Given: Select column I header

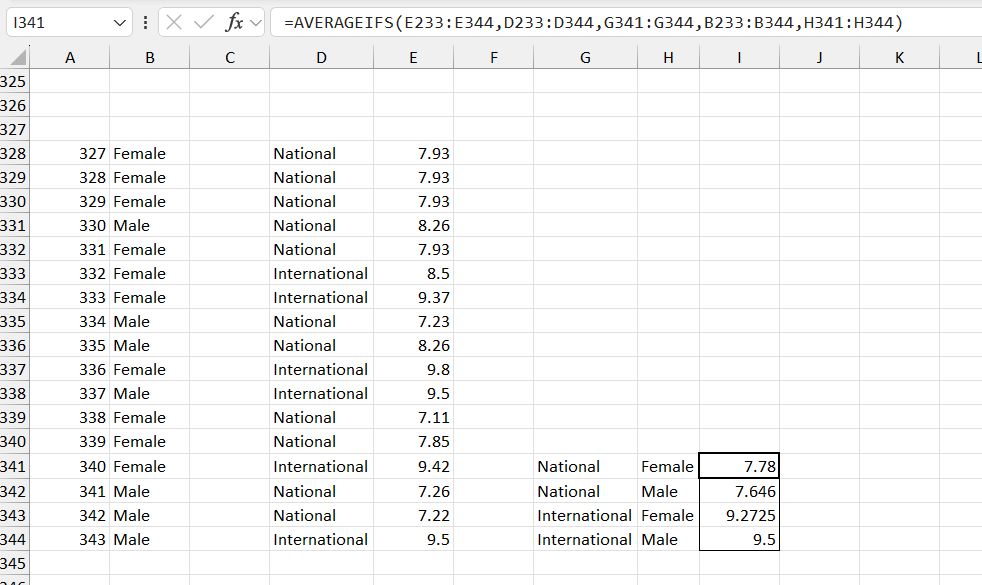Looking at the screenshot, I should (740, 58).
